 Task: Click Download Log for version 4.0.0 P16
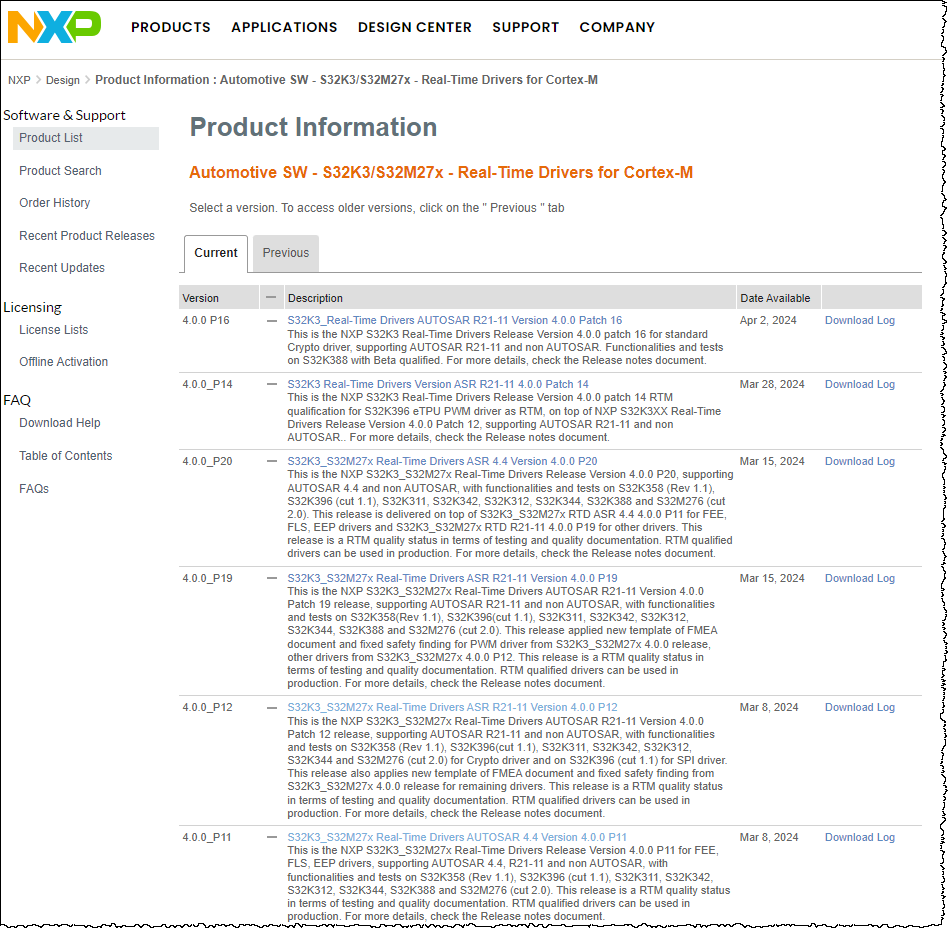tap(859, 320)
